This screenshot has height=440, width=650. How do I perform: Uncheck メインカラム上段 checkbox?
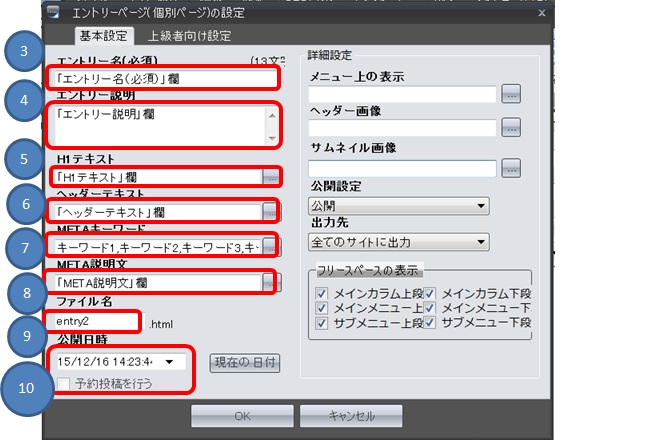coord(321,294)
